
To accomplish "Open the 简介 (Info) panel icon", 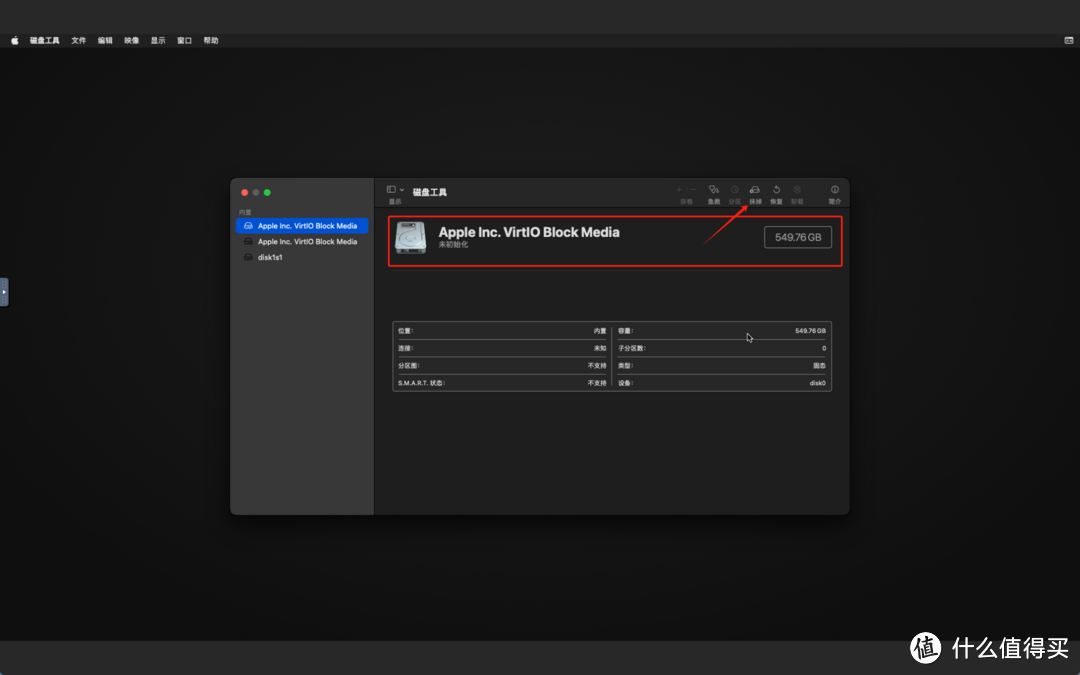I will point(834,190).
